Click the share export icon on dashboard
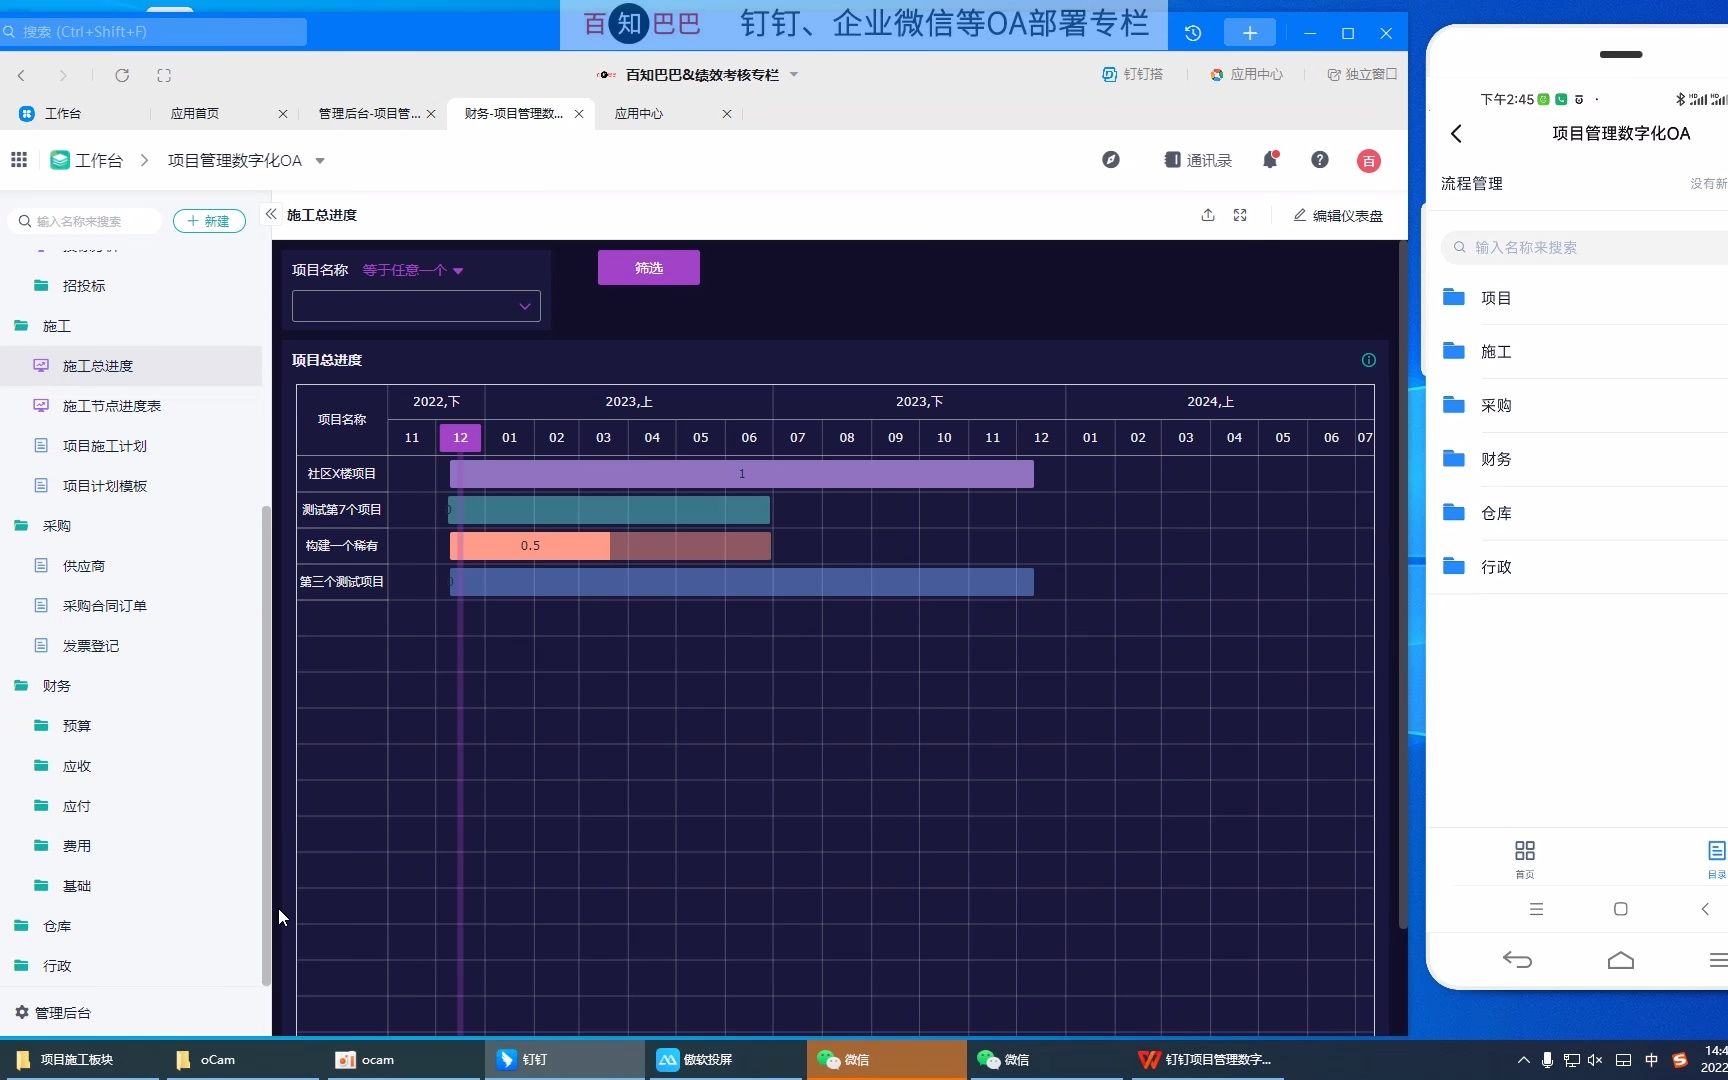This screenshot has height=1080, width=1728. pyautogui.click(x=1208, y=215)
